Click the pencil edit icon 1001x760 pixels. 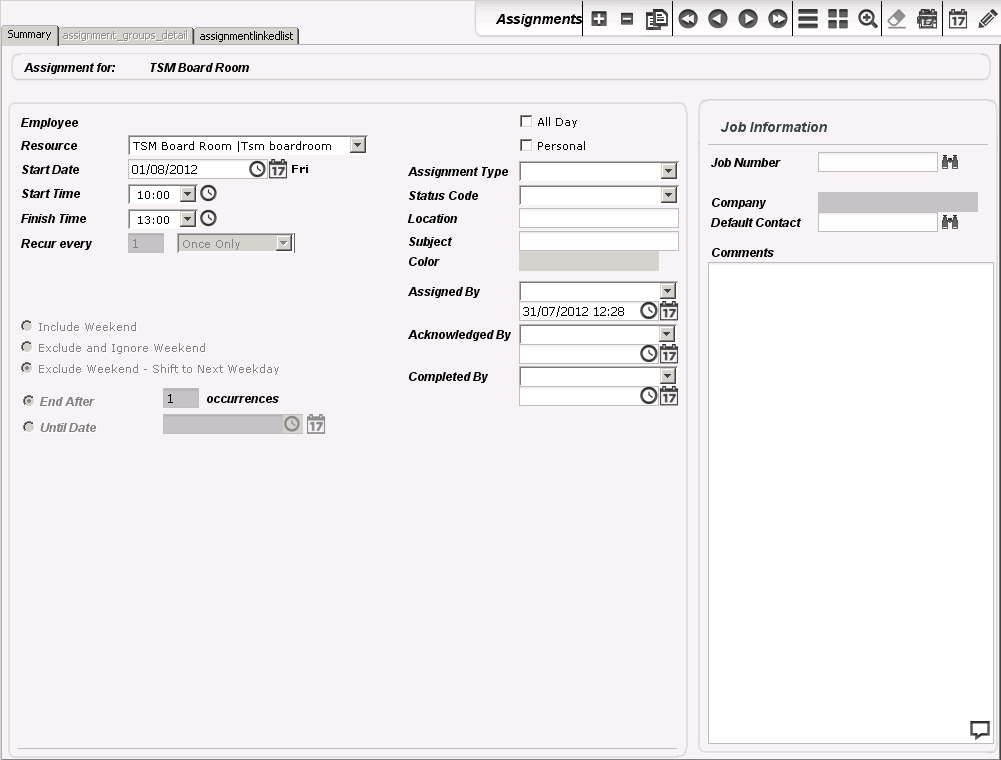(x=988, y=19)
